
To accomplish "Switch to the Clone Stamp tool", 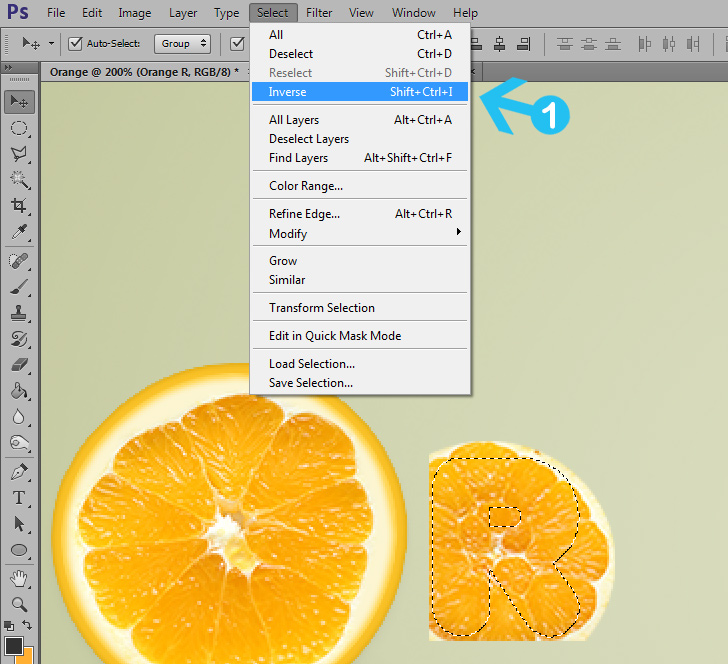I will click(x=19, y=313).
